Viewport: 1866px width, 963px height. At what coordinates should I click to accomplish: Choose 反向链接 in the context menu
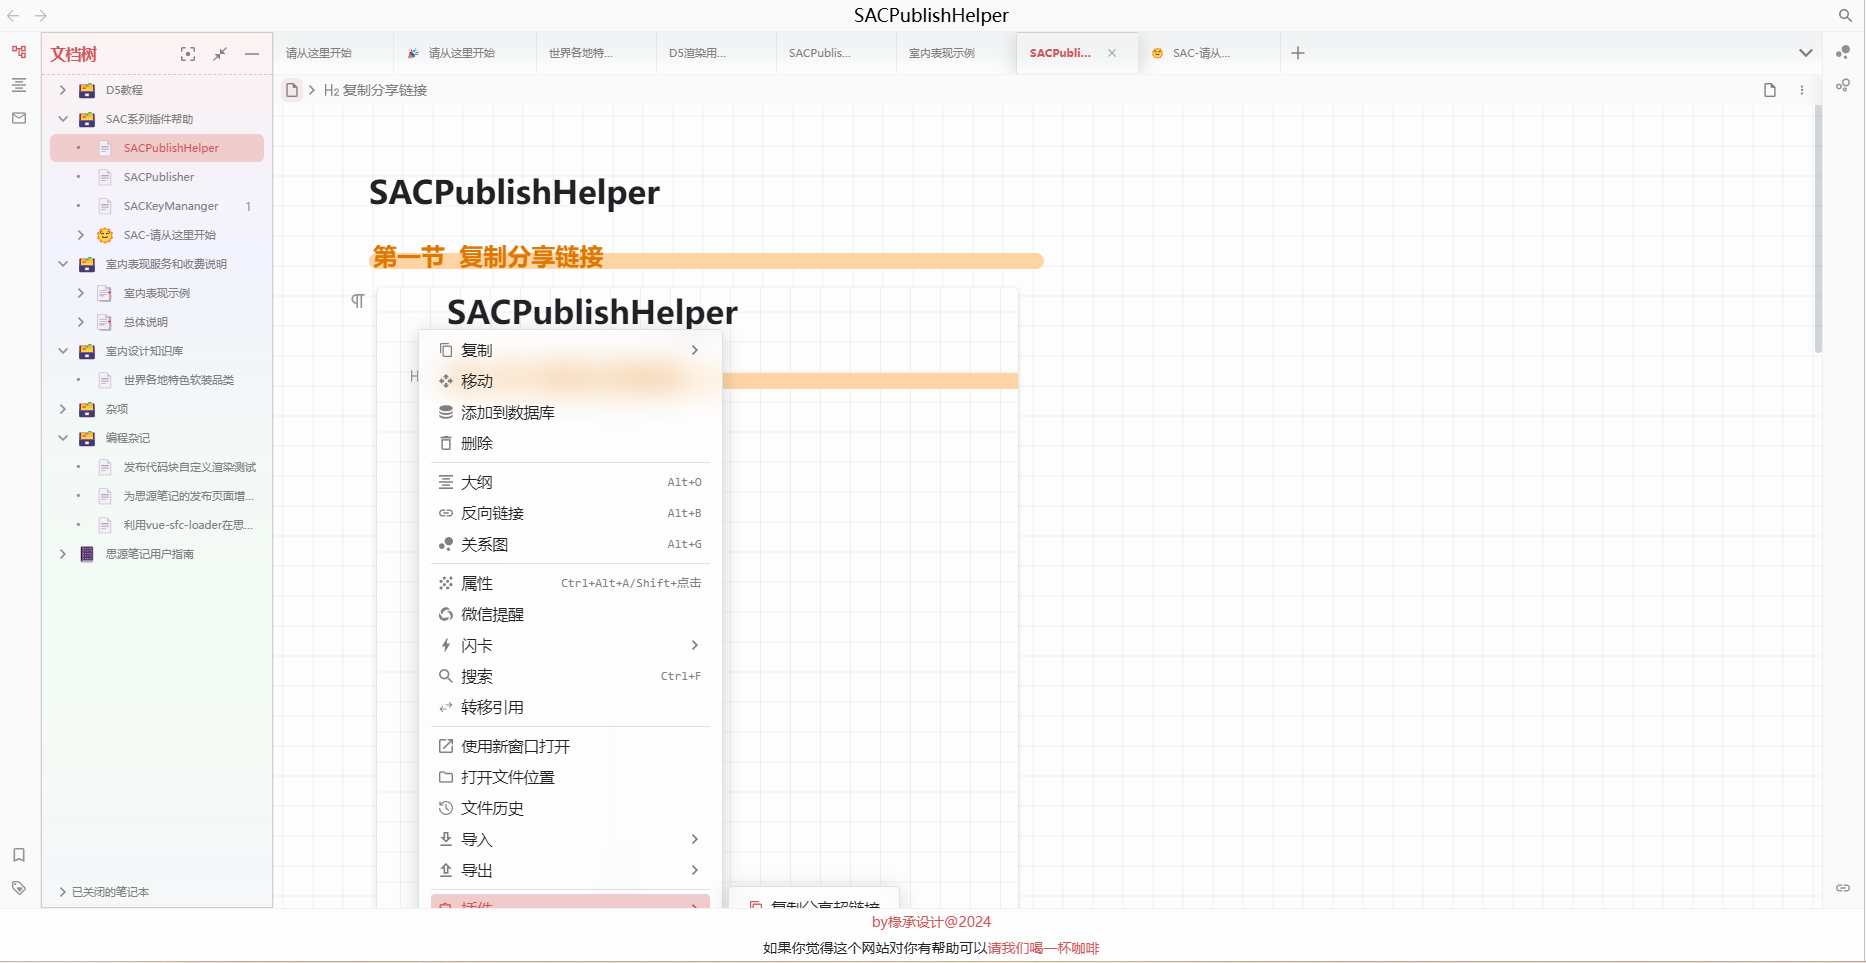[570, 513]
